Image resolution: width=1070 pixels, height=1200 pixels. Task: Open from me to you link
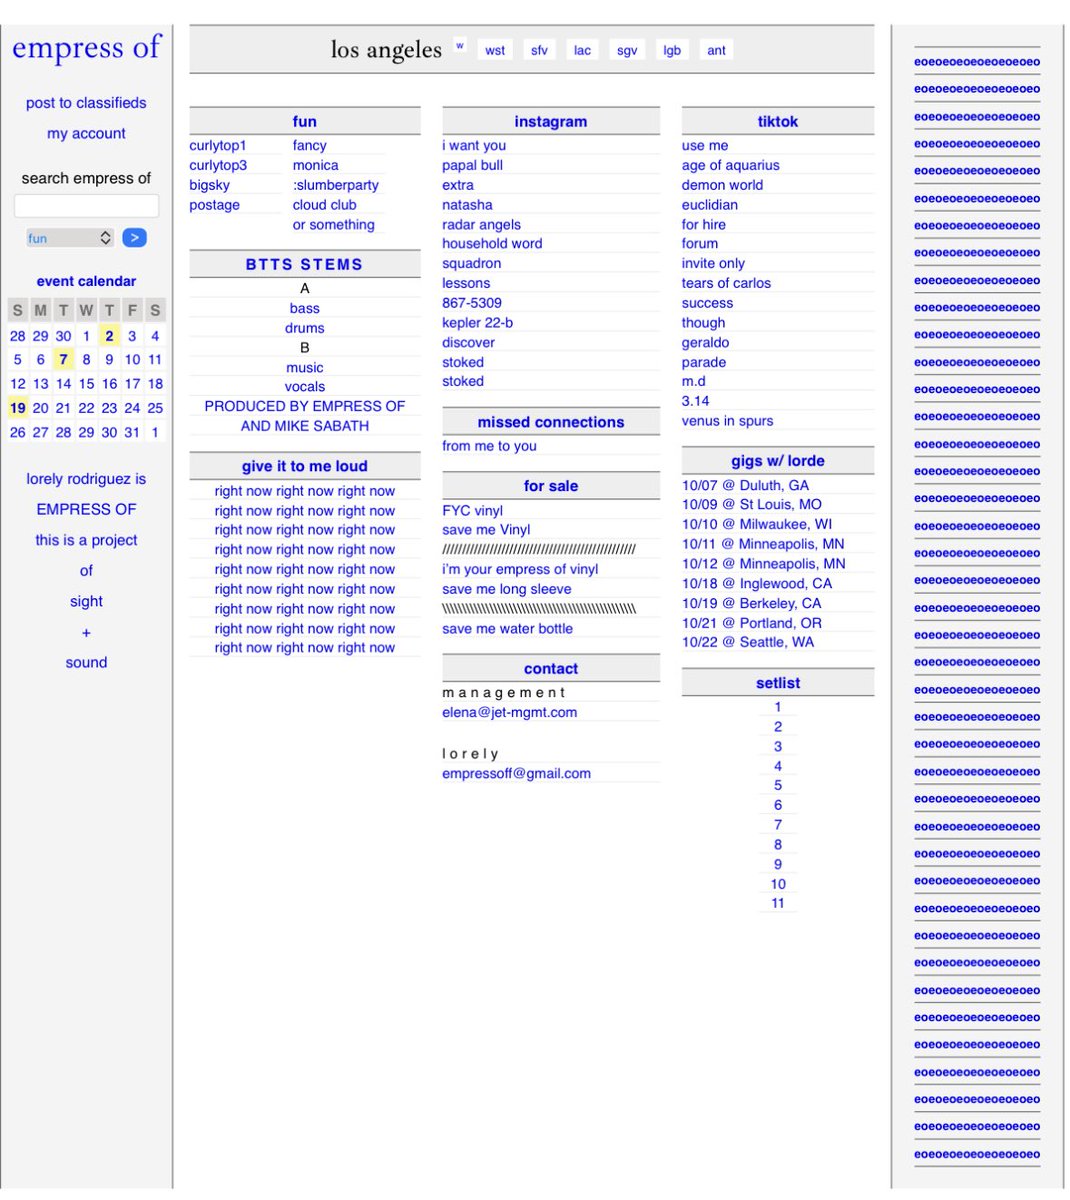pyautogui.click(x=490, y=447)
